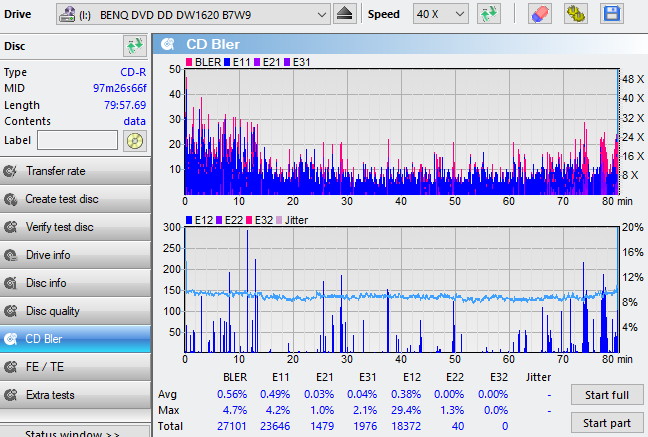
Task: Open the Transfer rate tab
Action: pyautogui.click(x=75, y=171)
